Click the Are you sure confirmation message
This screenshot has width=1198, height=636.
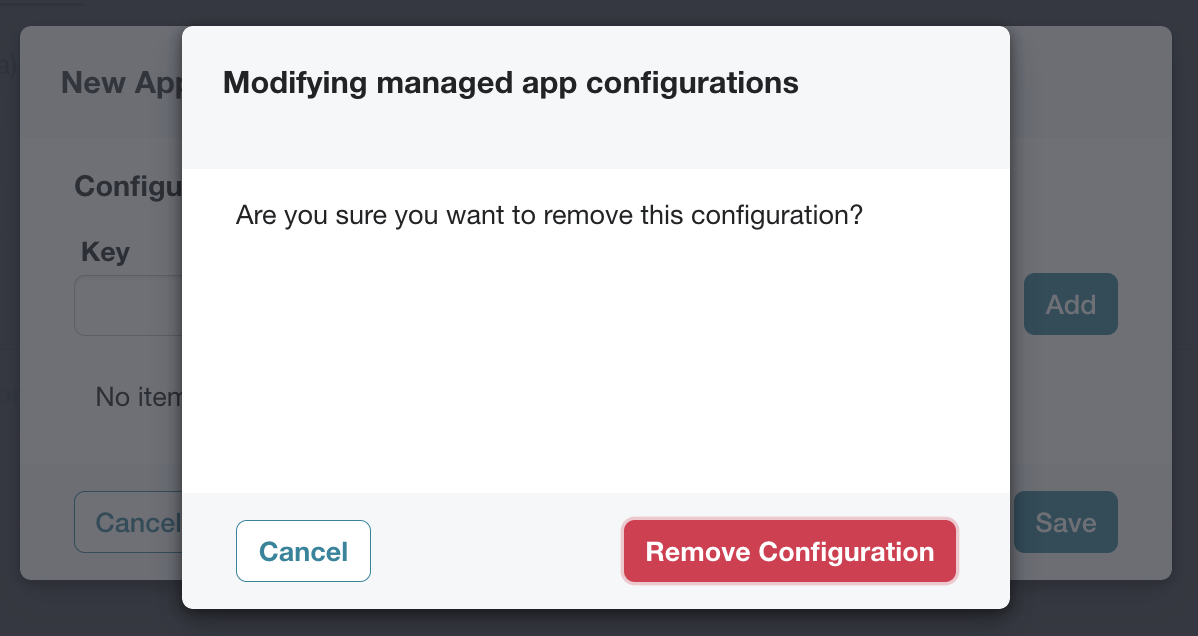coord(549,216)
